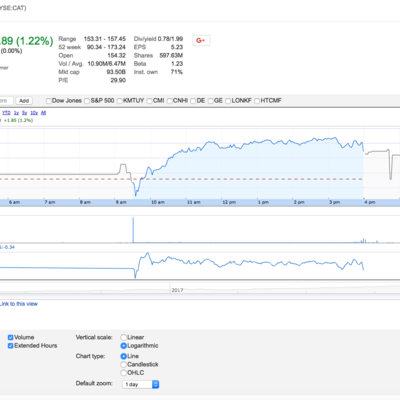
Task: Enable the Dow Jones comparison checkbox
Action: point(49,101)
